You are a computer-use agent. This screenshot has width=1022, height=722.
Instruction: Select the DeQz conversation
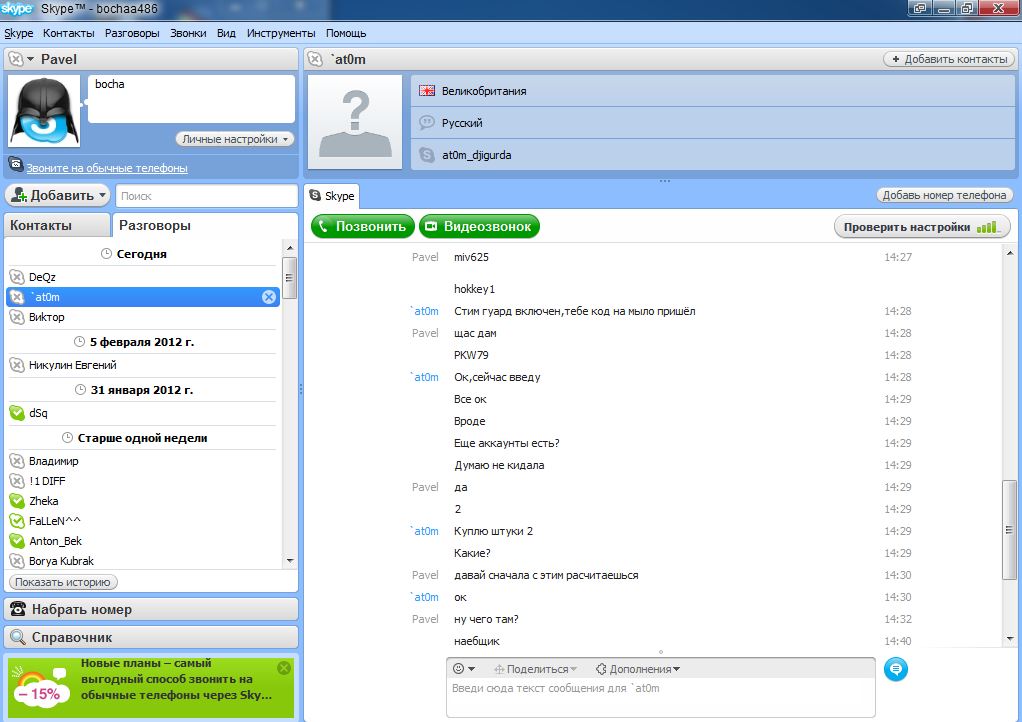point(143,277)
